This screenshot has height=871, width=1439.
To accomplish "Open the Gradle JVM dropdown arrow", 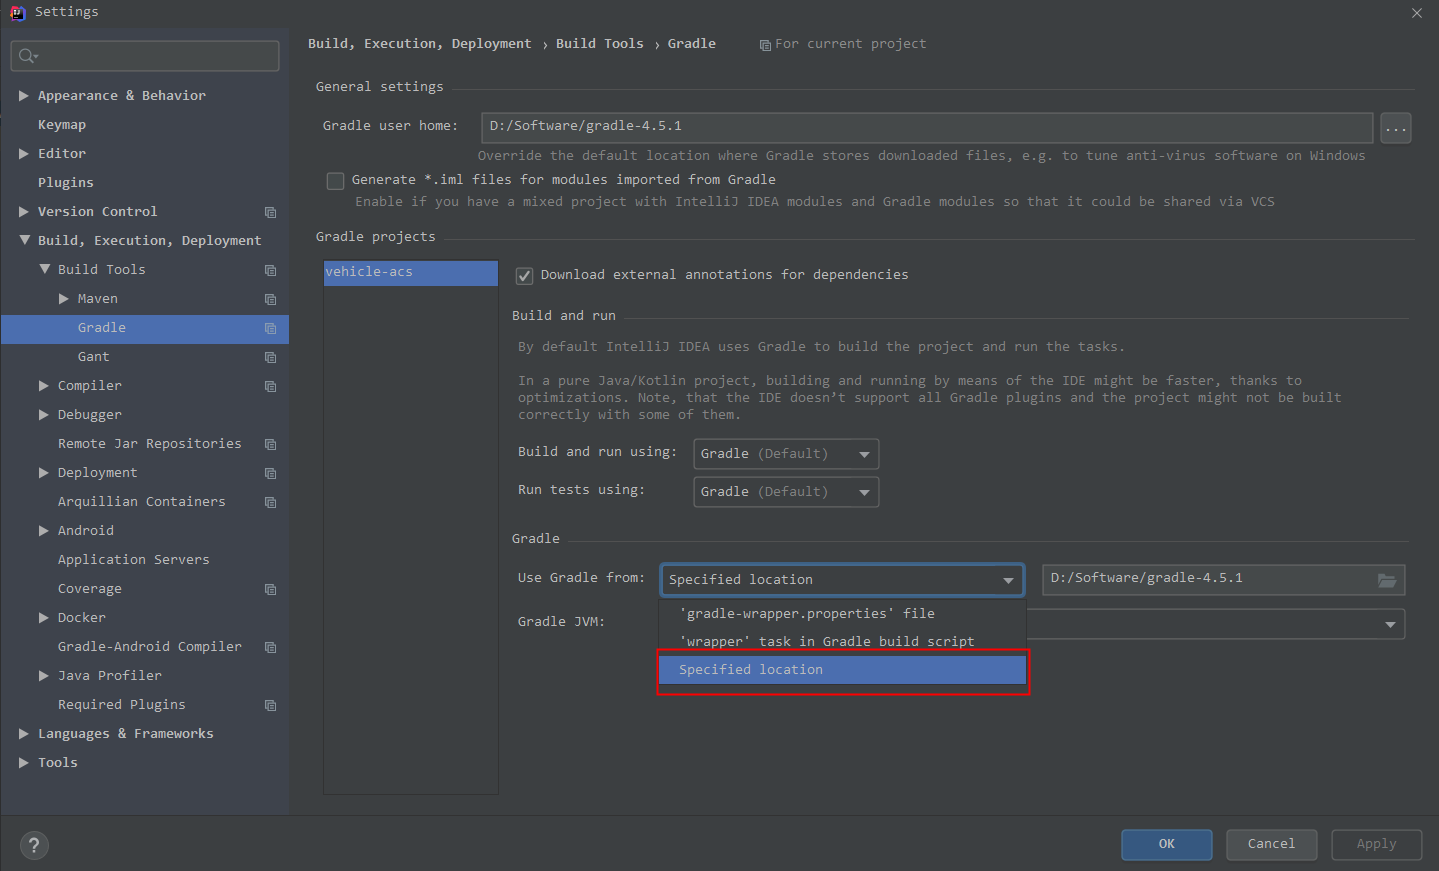I will click(1390, 625).
